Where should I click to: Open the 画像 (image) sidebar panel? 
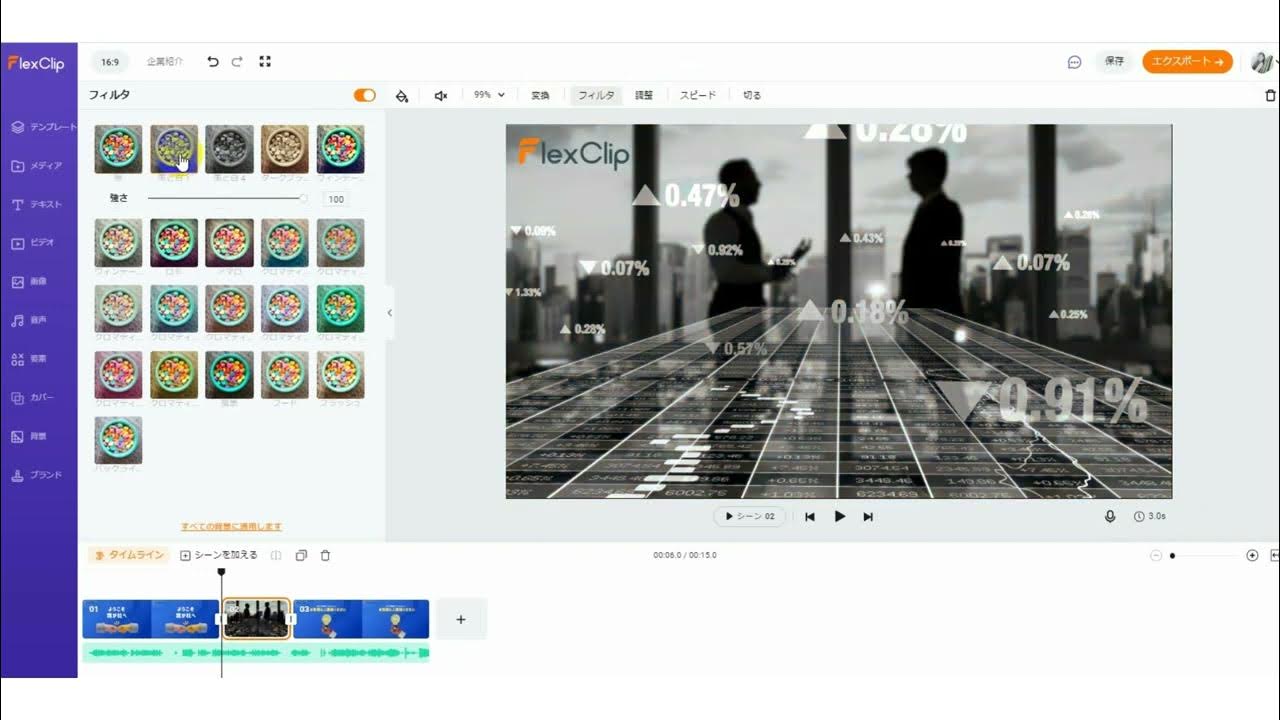(x=30, y=282)
